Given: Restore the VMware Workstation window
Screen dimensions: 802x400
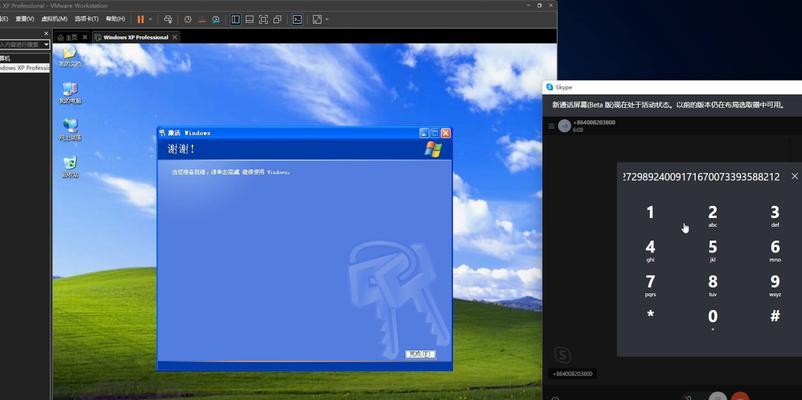Looking at the screenshot, I should (x=539, y=6).
